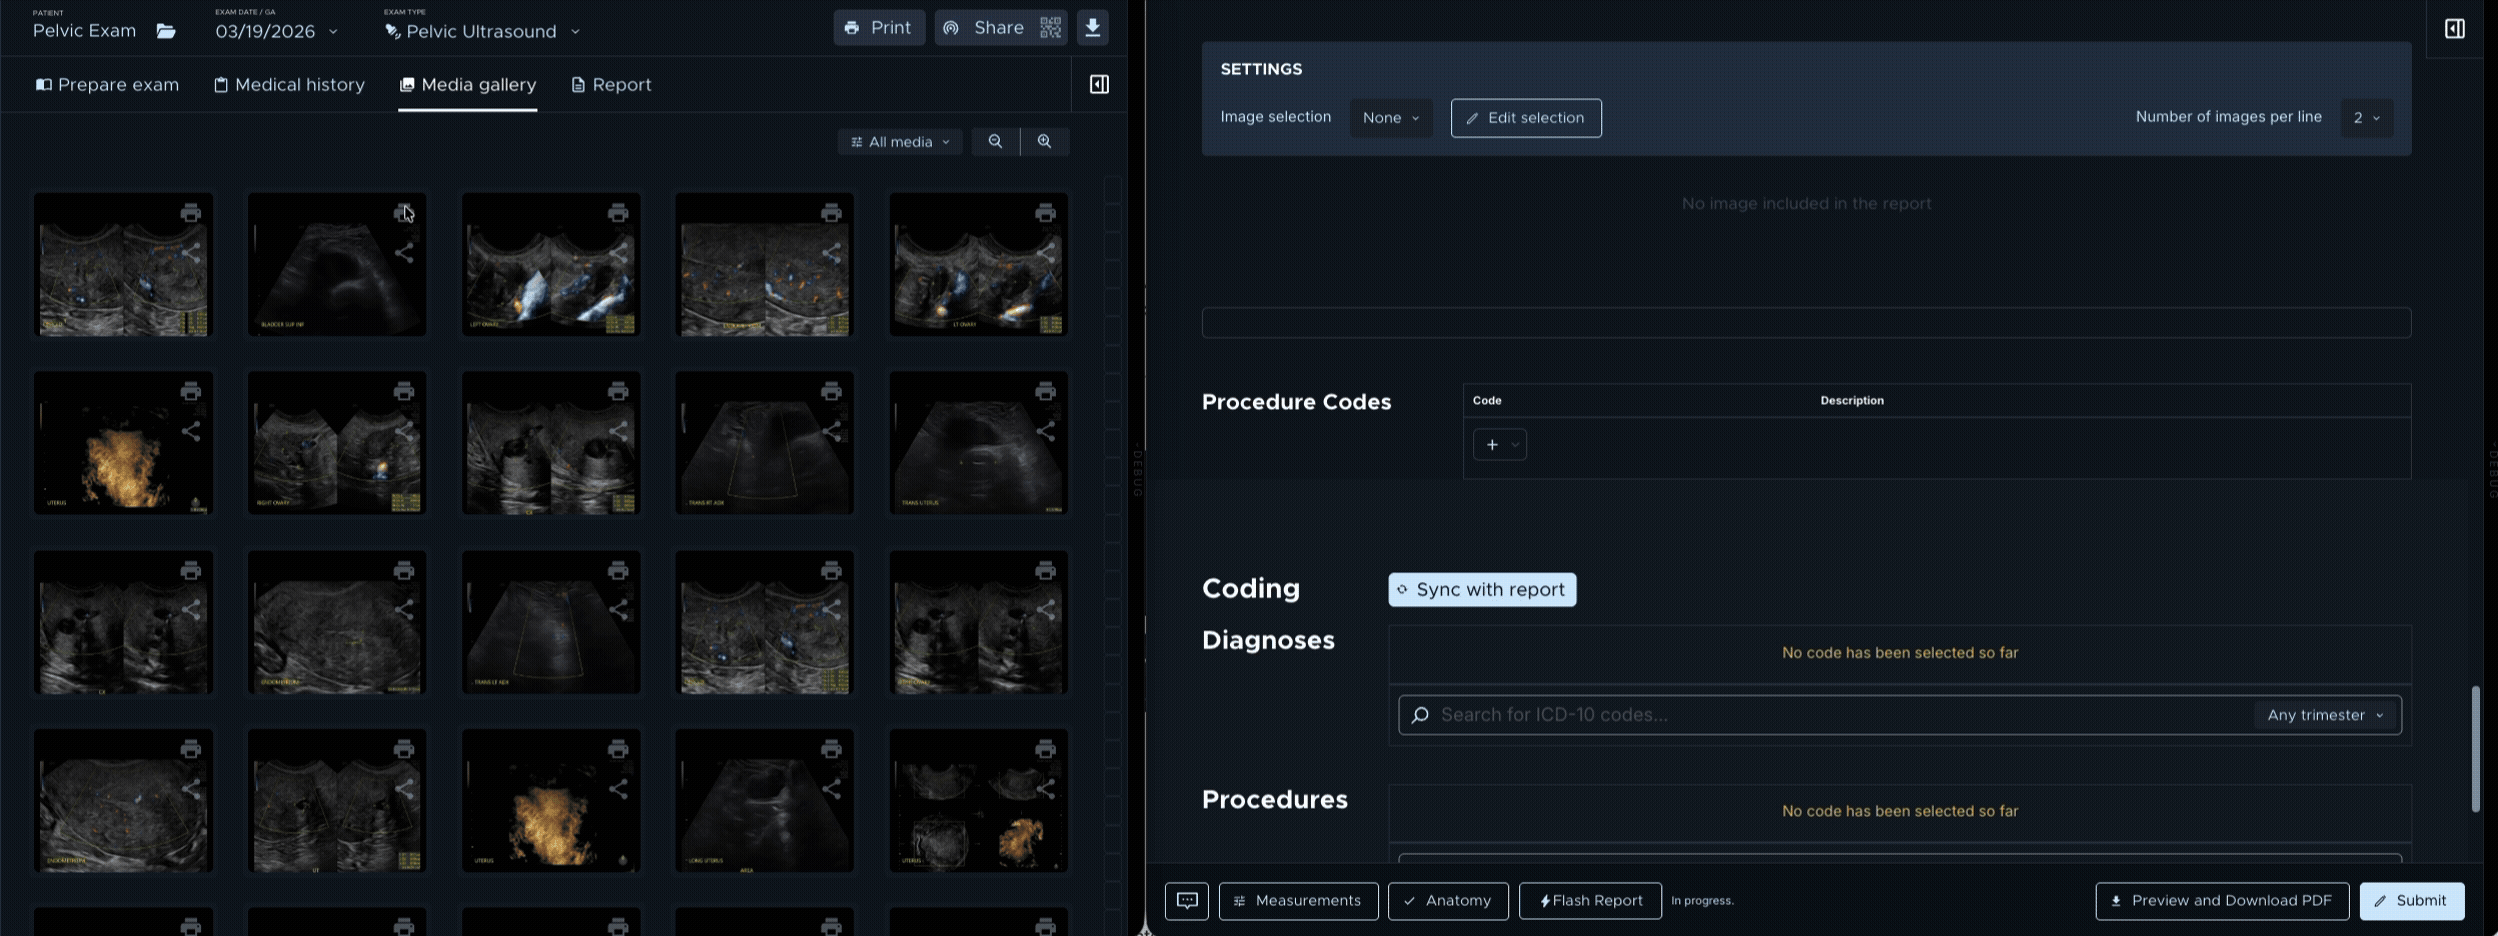Enable Flash Report mode
This screenshot has width=2498, height=936.
pyautogui.click(x=1588, y=900)
